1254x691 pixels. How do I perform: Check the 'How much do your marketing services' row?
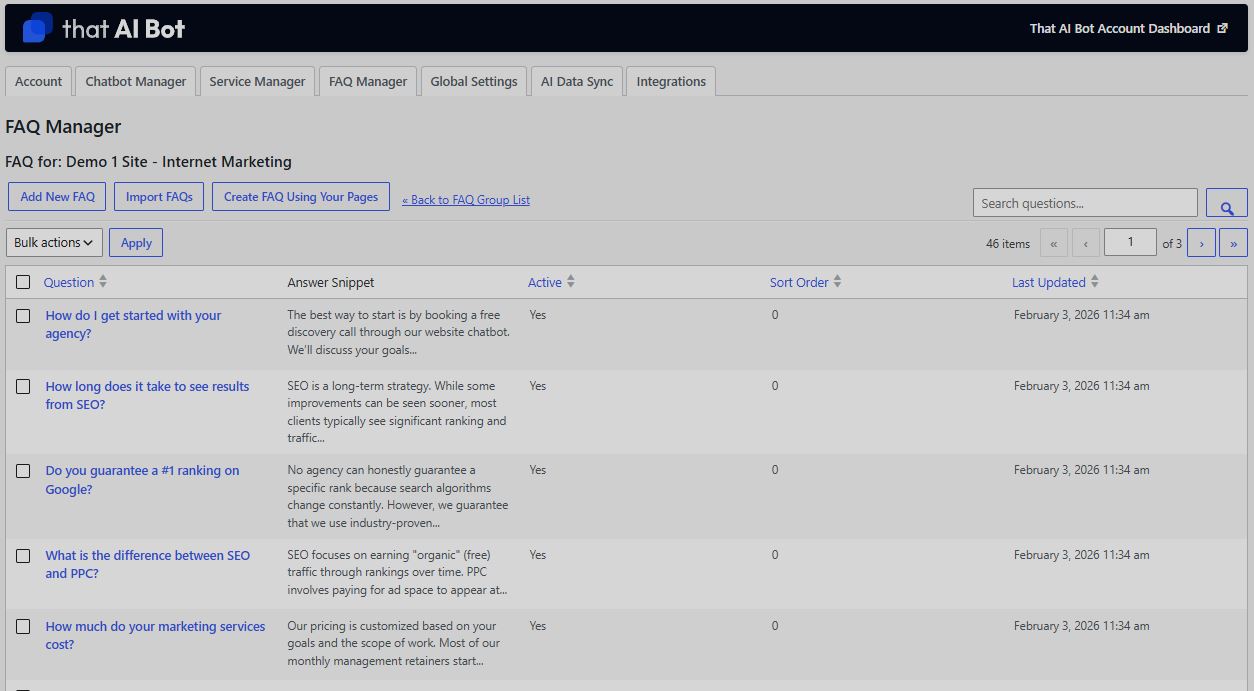[x=23, y=627]
